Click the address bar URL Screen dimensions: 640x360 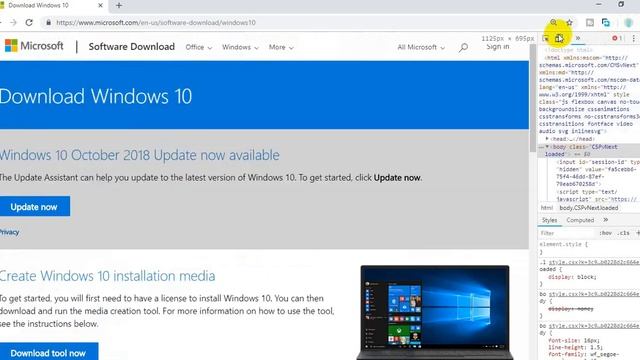point(156,23)
